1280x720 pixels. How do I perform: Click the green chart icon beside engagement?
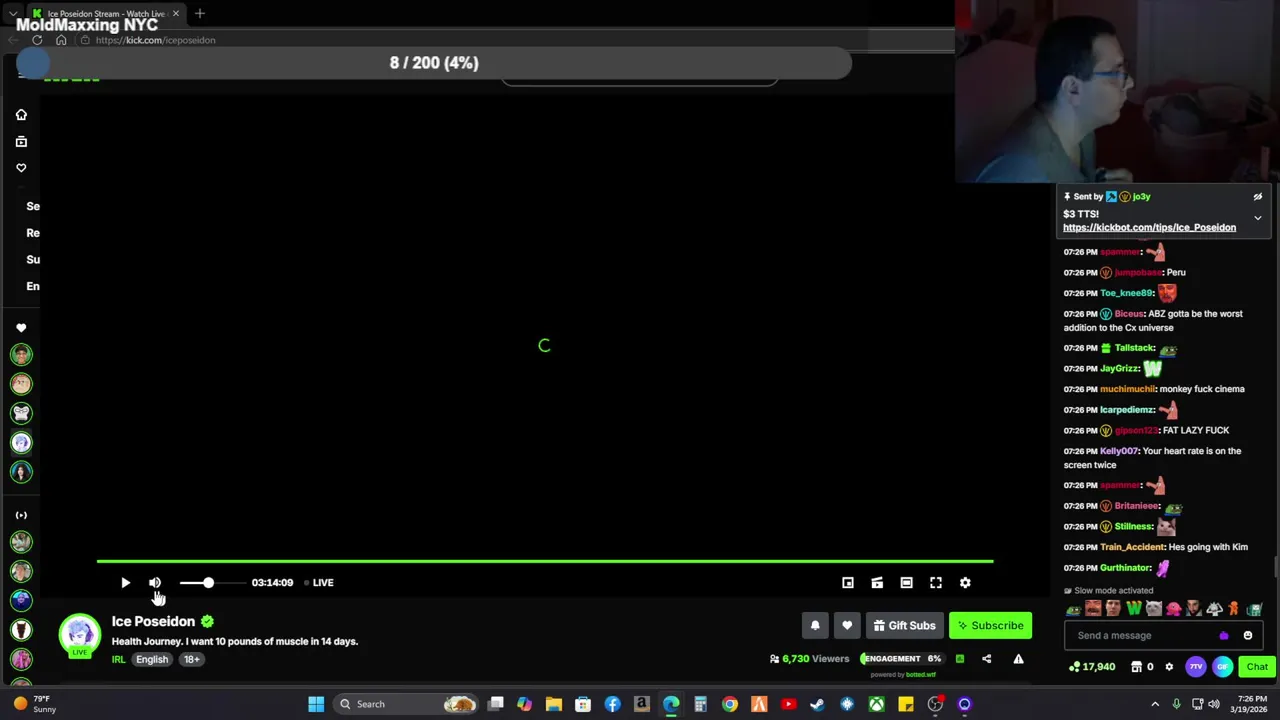pos(960,659)
